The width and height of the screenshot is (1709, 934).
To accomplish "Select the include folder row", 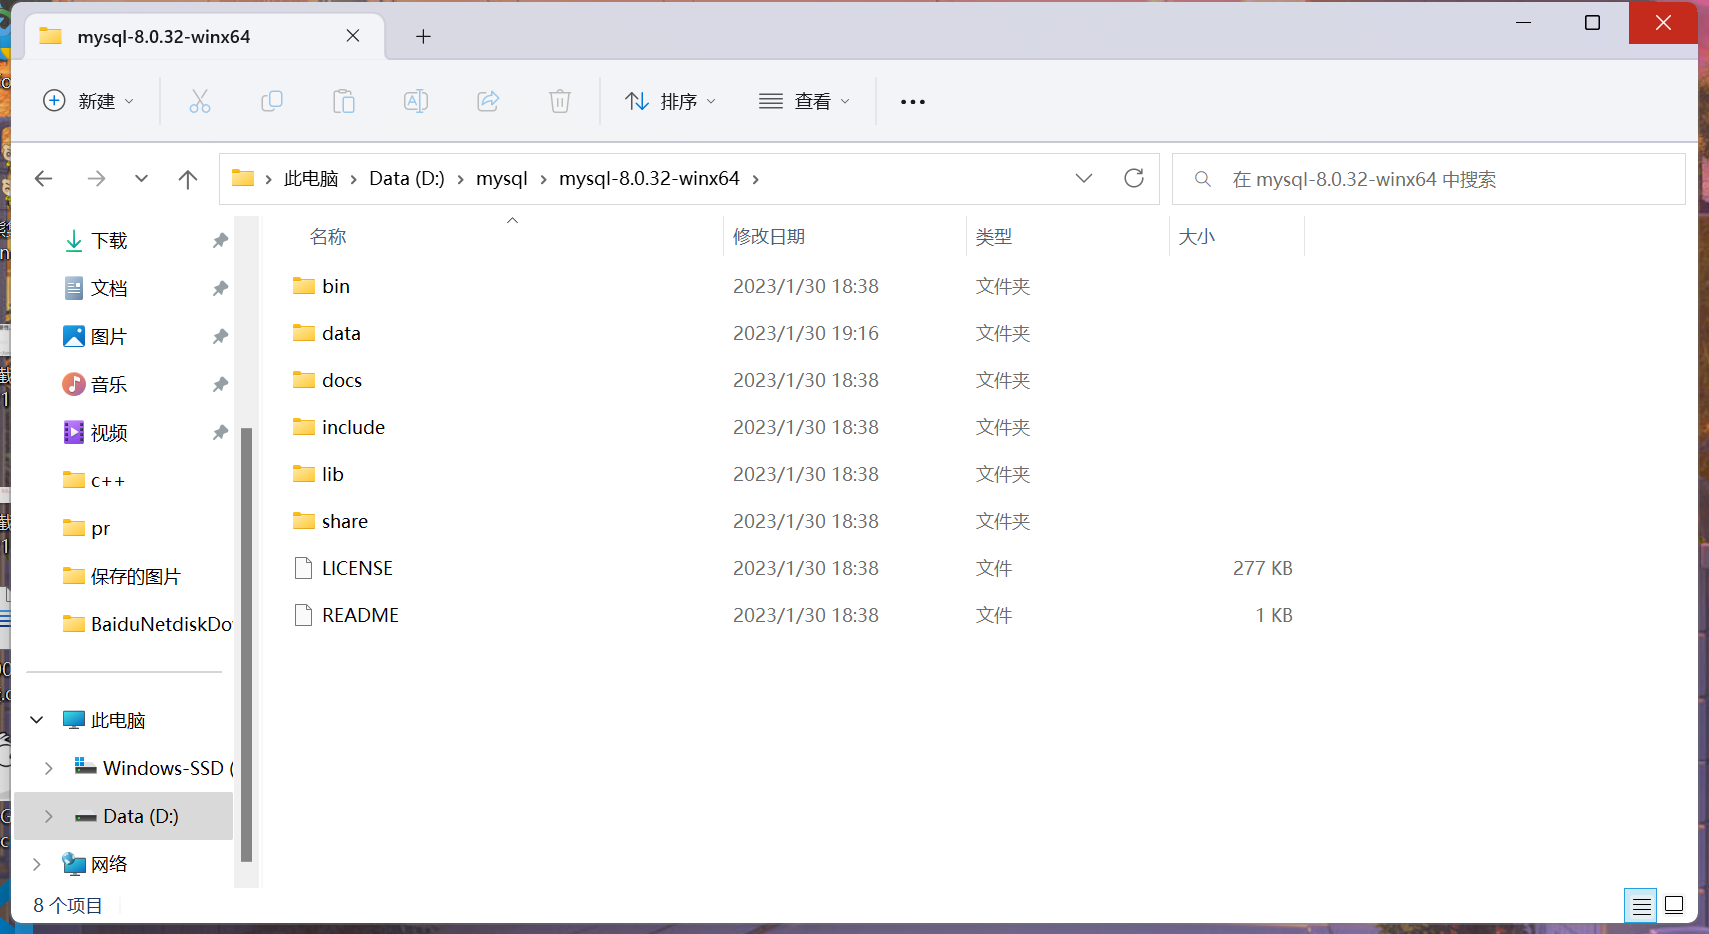I will 793,427.
